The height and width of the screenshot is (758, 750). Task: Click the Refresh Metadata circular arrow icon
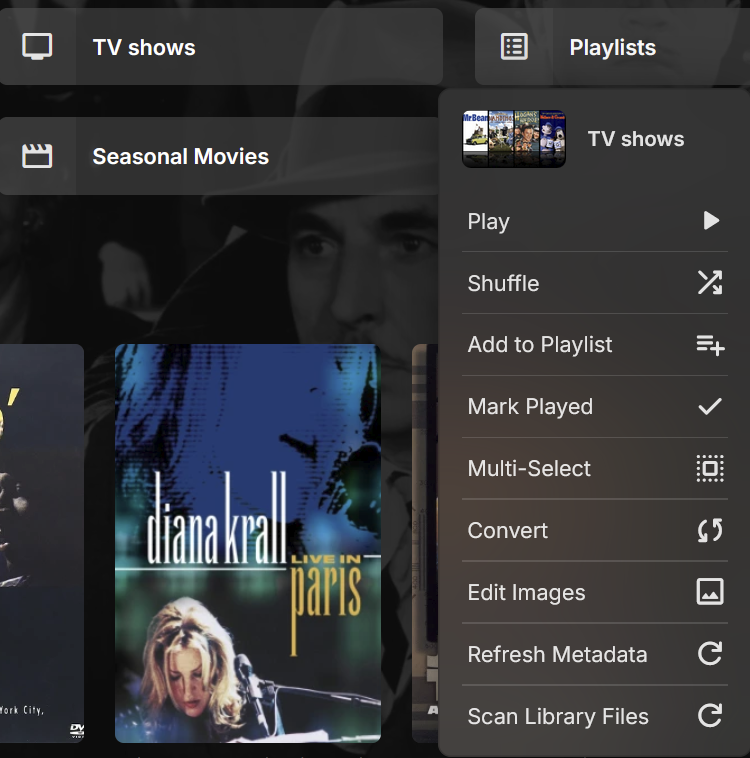click(710, 654)
